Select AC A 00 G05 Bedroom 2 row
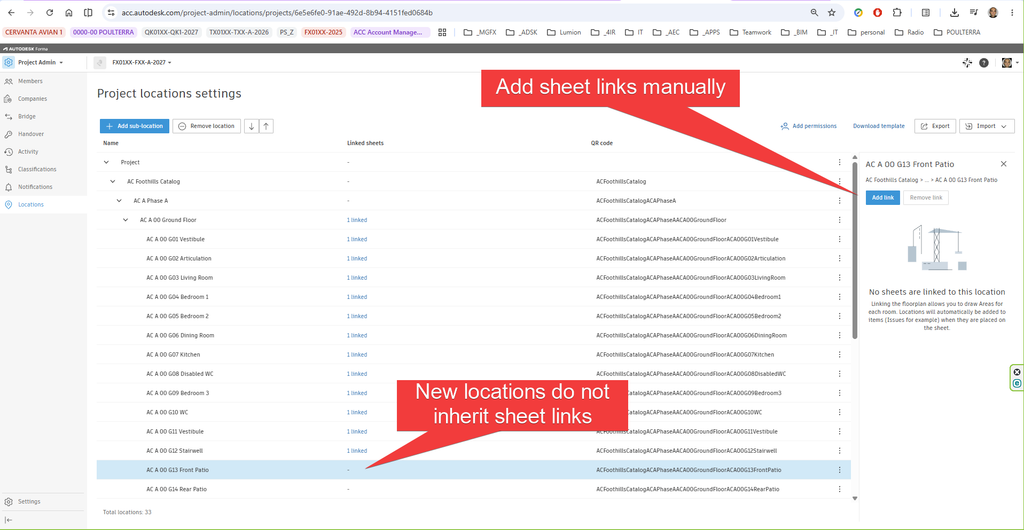The height and width of the screenshot is (530, 1024). (x=473, y=317)
